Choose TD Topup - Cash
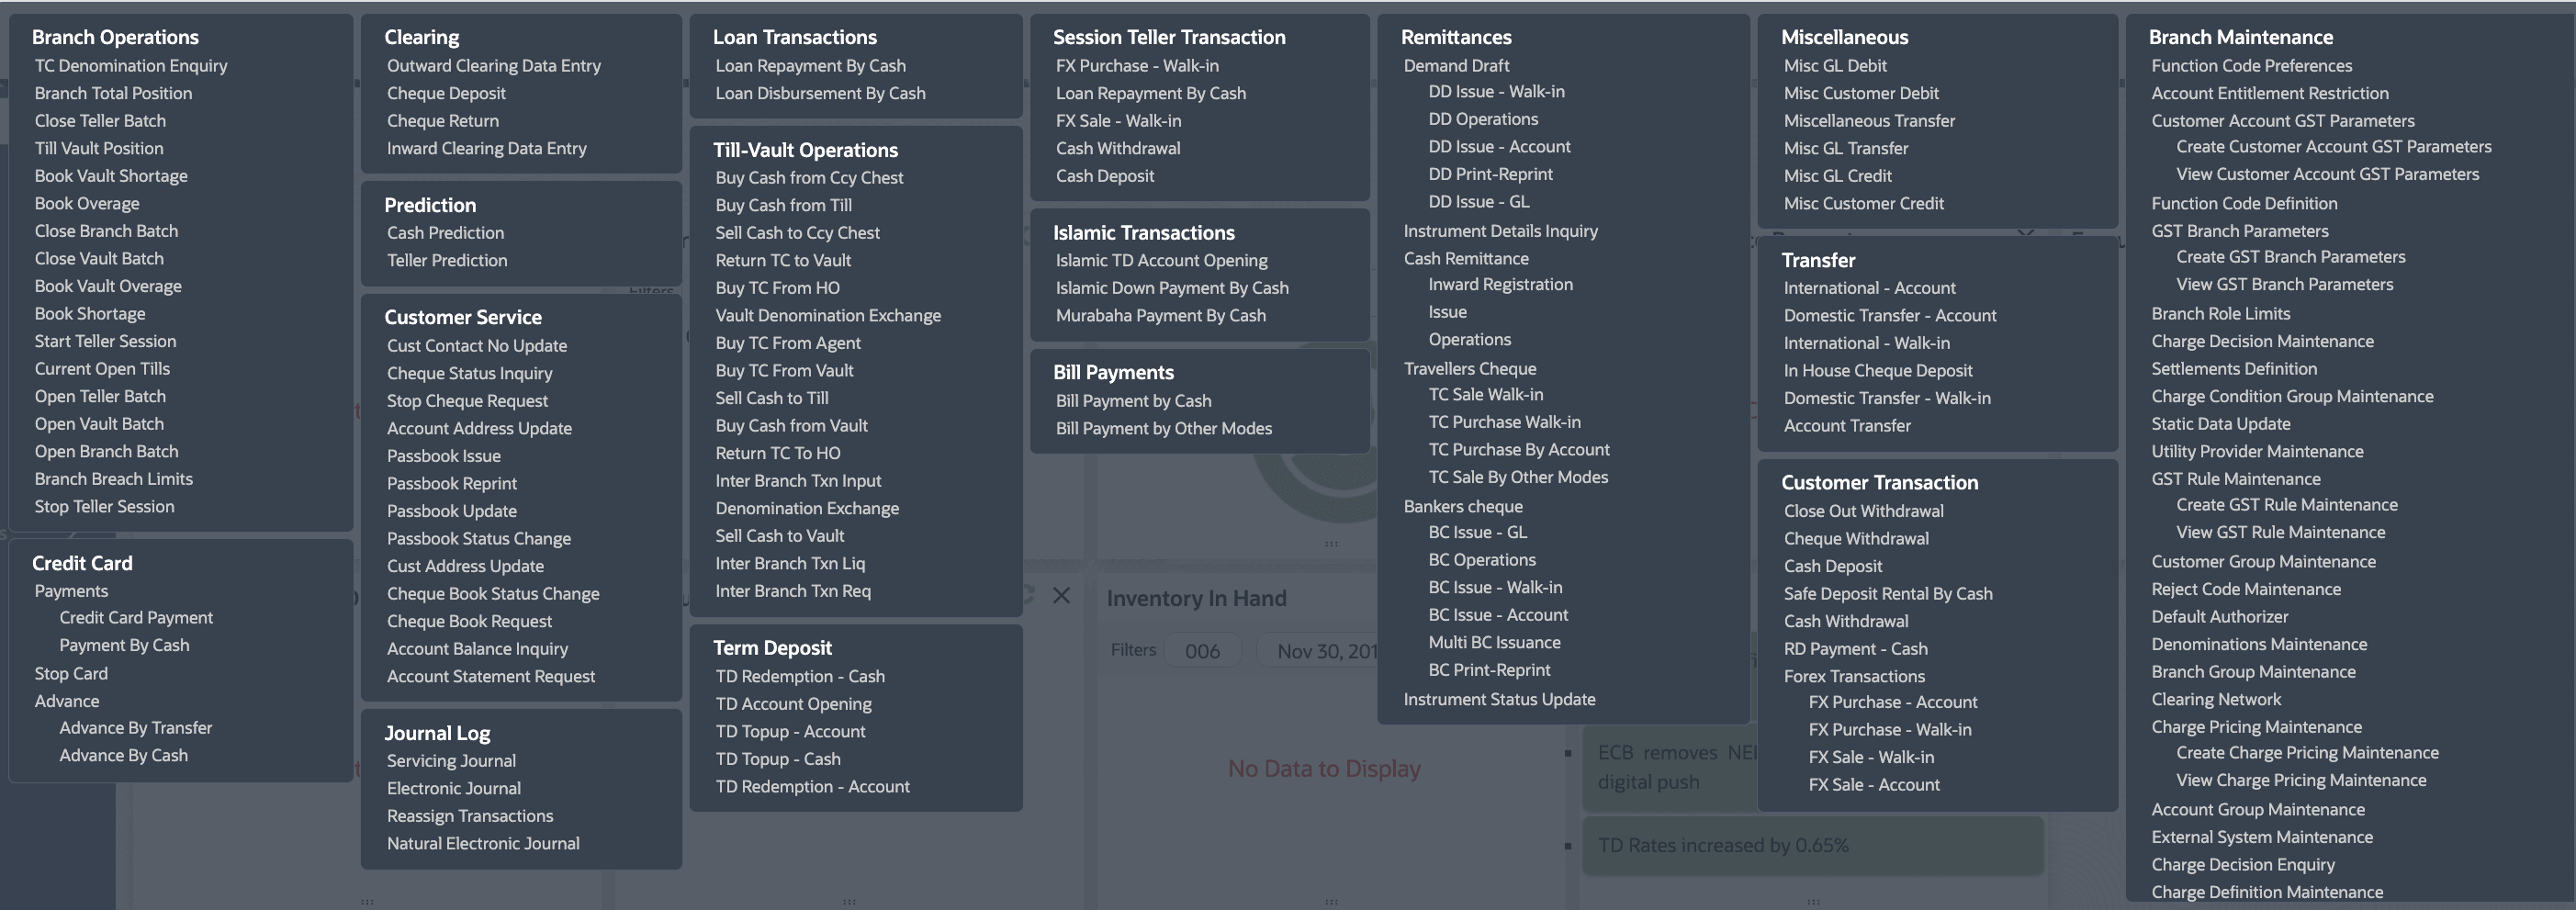The width and height of the screenshot is (2576, 910). tap(778, 759)
